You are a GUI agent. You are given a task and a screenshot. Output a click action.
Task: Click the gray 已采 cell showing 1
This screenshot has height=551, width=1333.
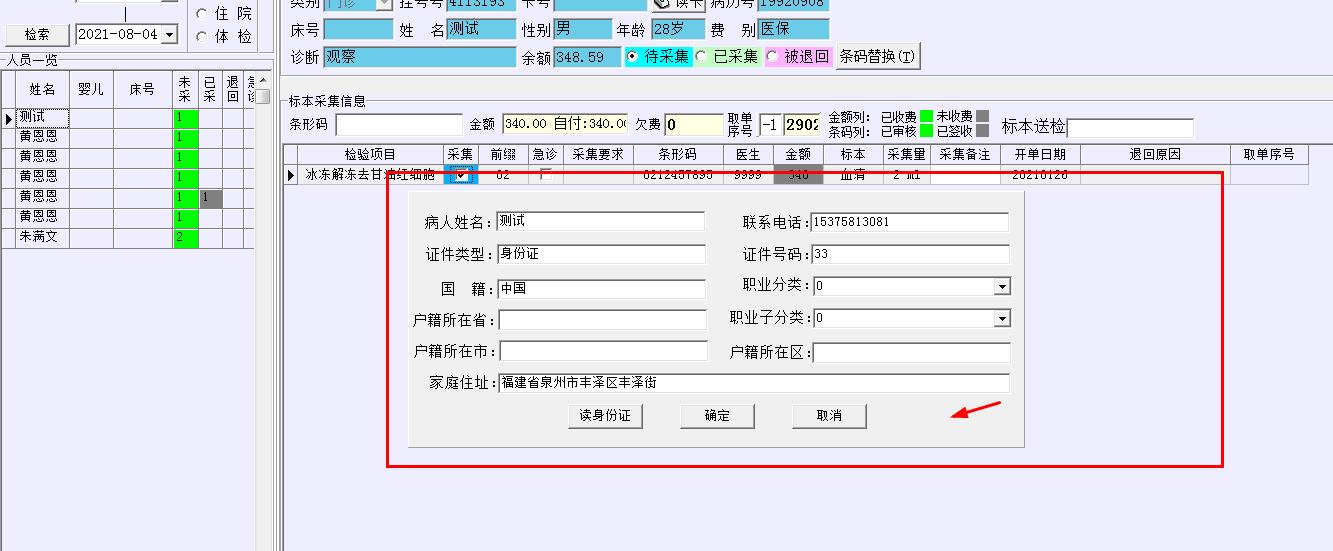(210, 198)
